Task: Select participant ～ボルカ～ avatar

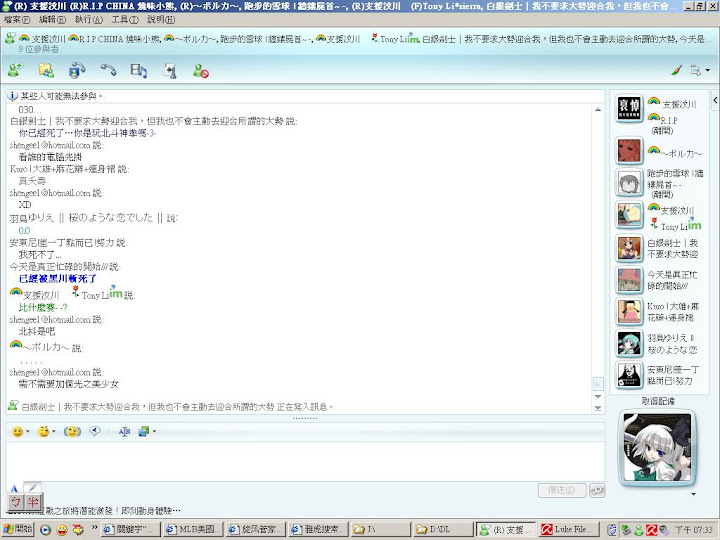Action: (629, 151)
